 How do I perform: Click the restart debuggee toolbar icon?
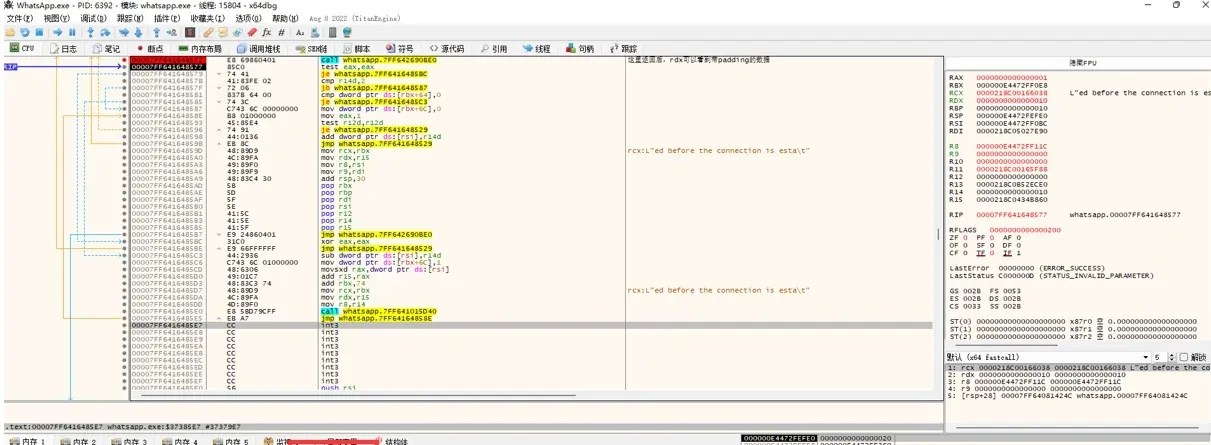(25, 32)
